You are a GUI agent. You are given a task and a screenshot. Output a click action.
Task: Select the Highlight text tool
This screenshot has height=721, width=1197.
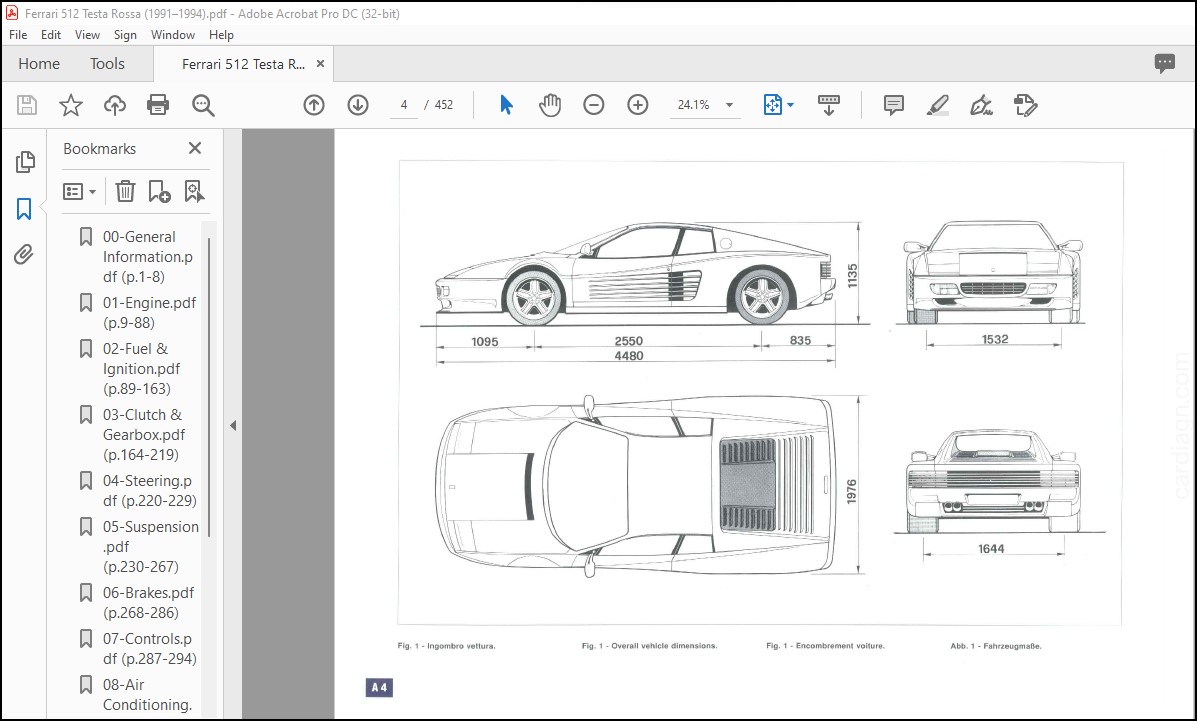point(937,105)
